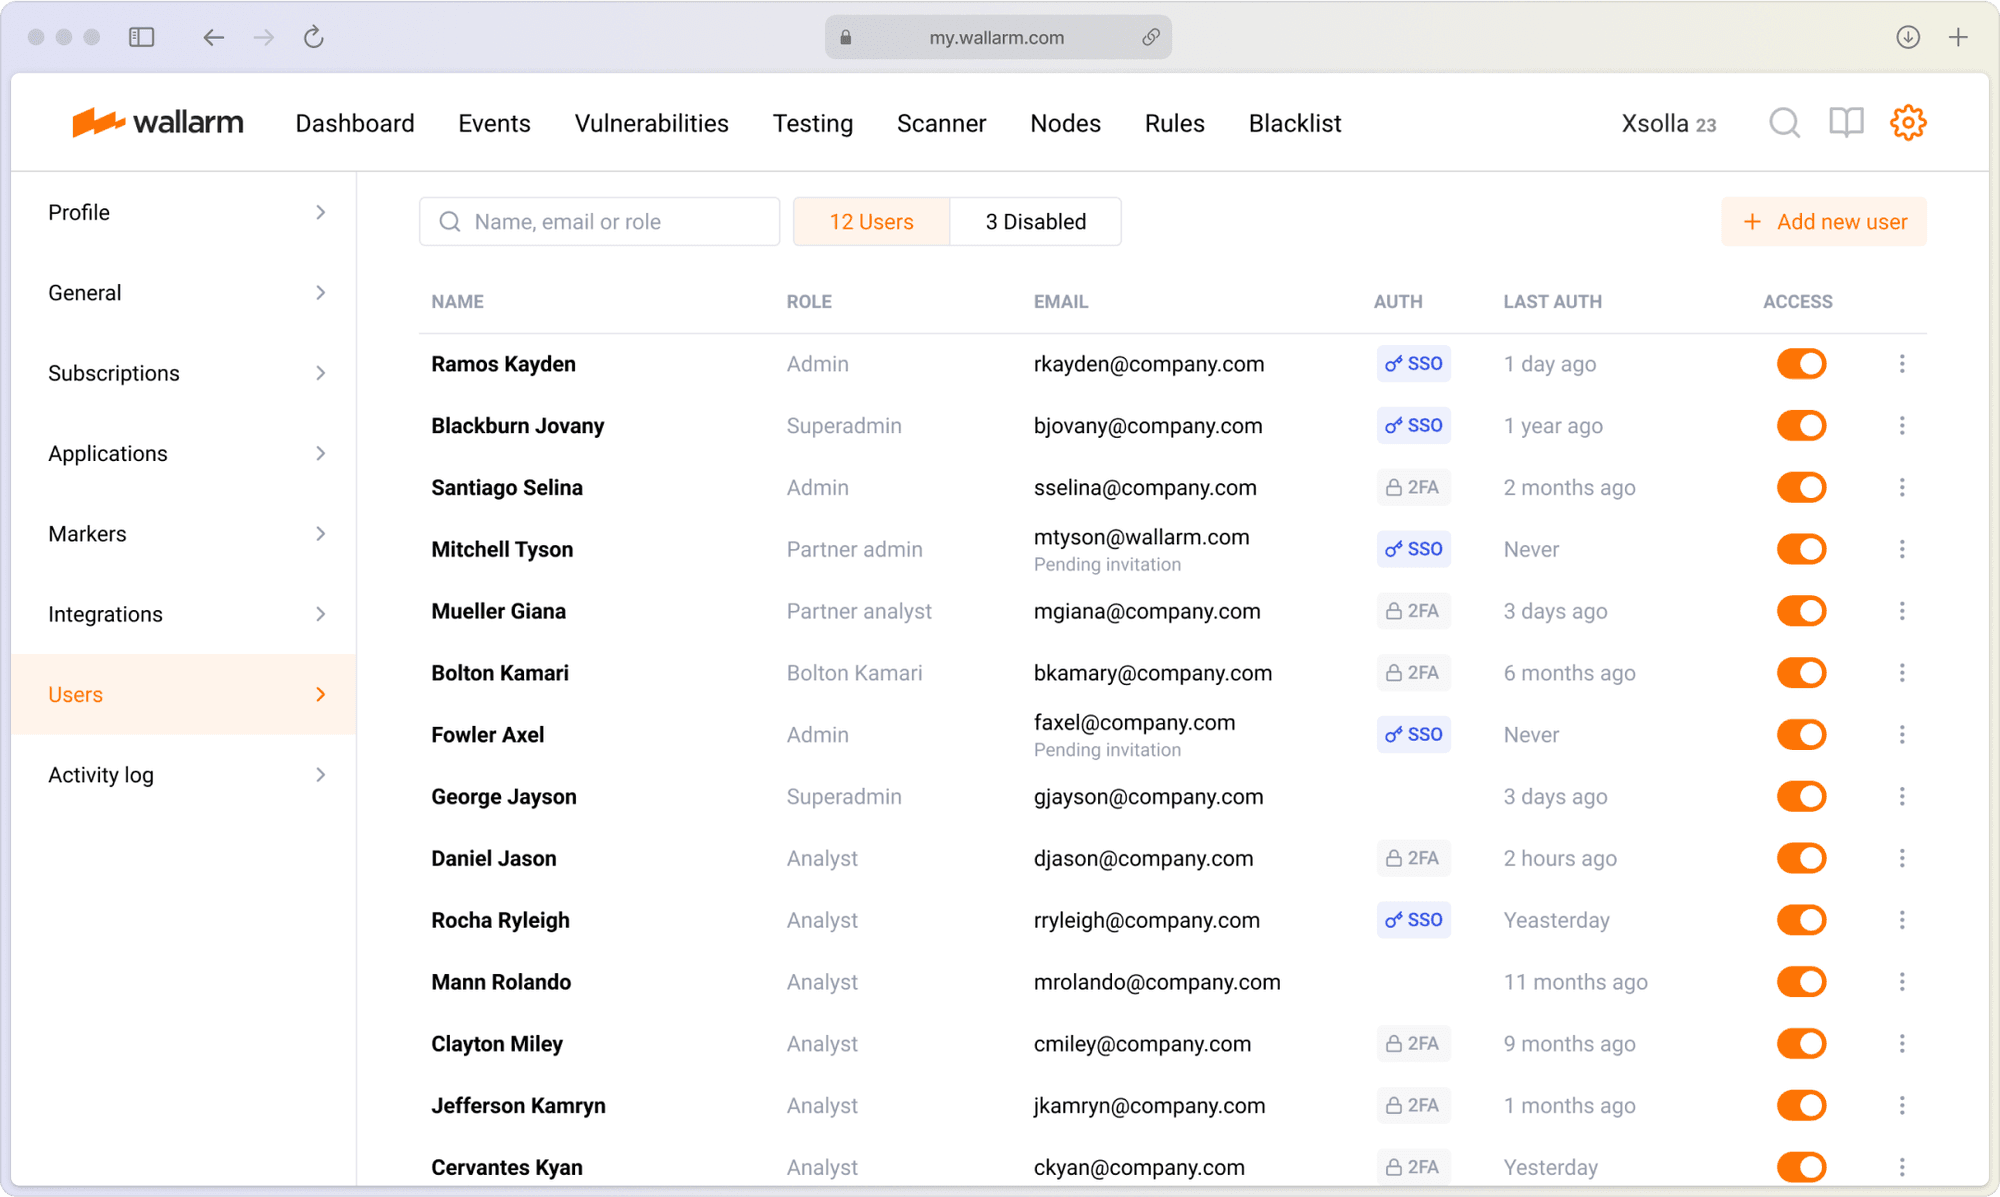Disable access for Mitchell Tyson
Screen dimensions: 2000x1197
pyautogui.click(x=1801, y=549)
